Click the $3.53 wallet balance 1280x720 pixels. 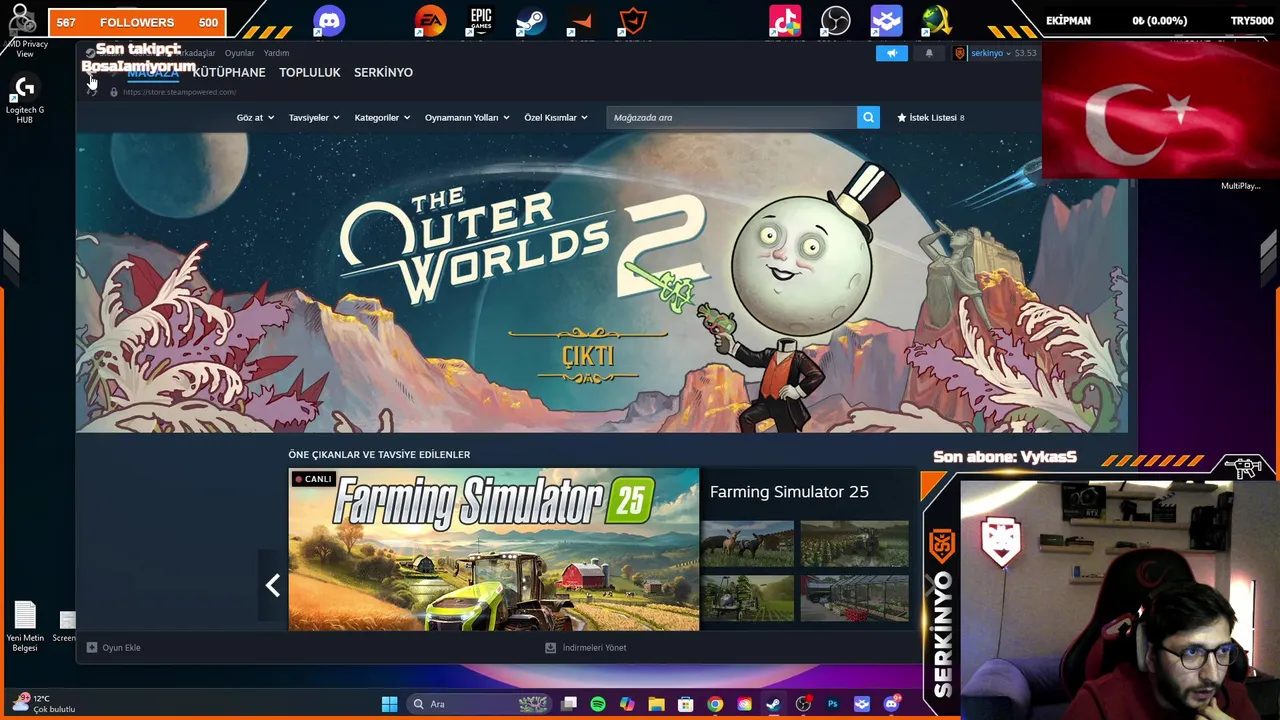point(1026,53)
